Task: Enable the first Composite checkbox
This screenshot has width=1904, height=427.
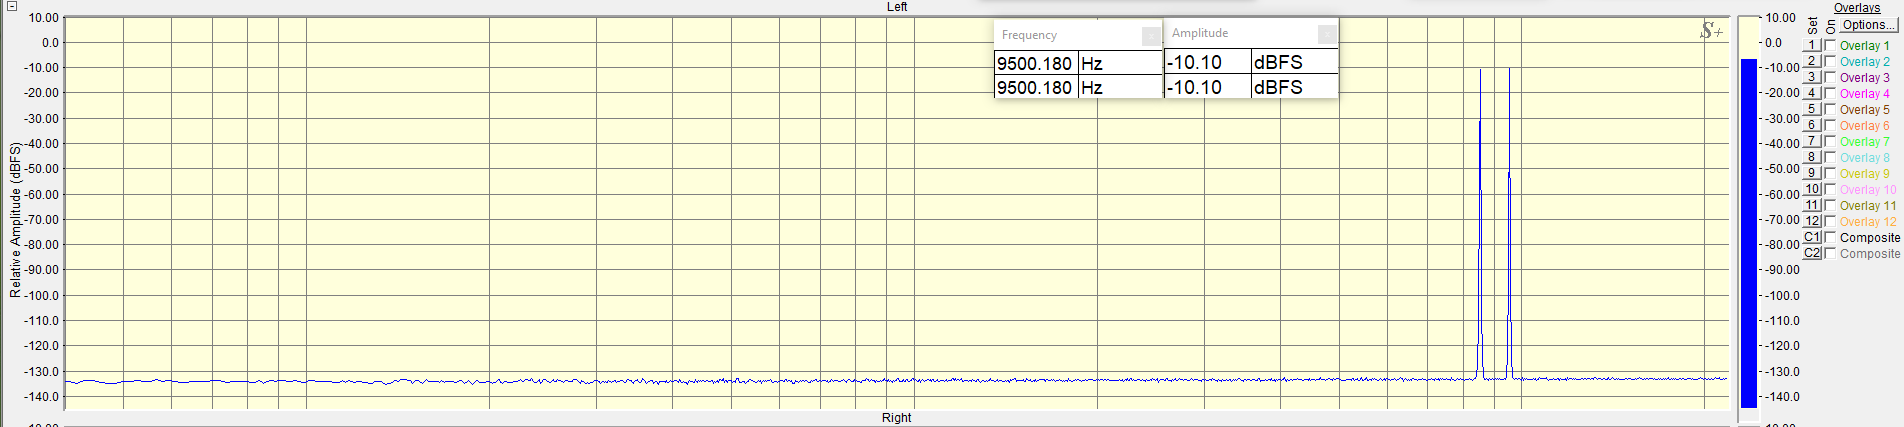Action: pyautogui.click(x=1830, y=237)
